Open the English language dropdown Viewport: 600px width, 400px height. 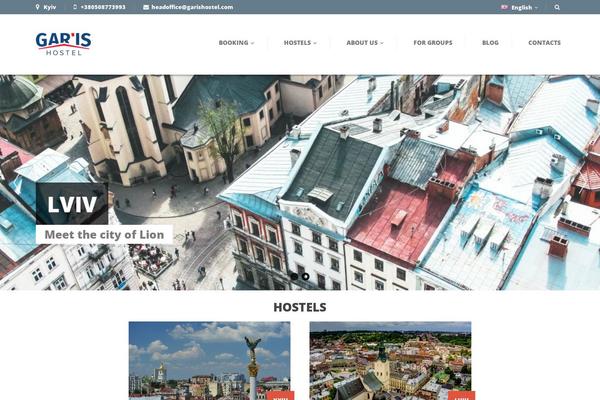(524, 7)
